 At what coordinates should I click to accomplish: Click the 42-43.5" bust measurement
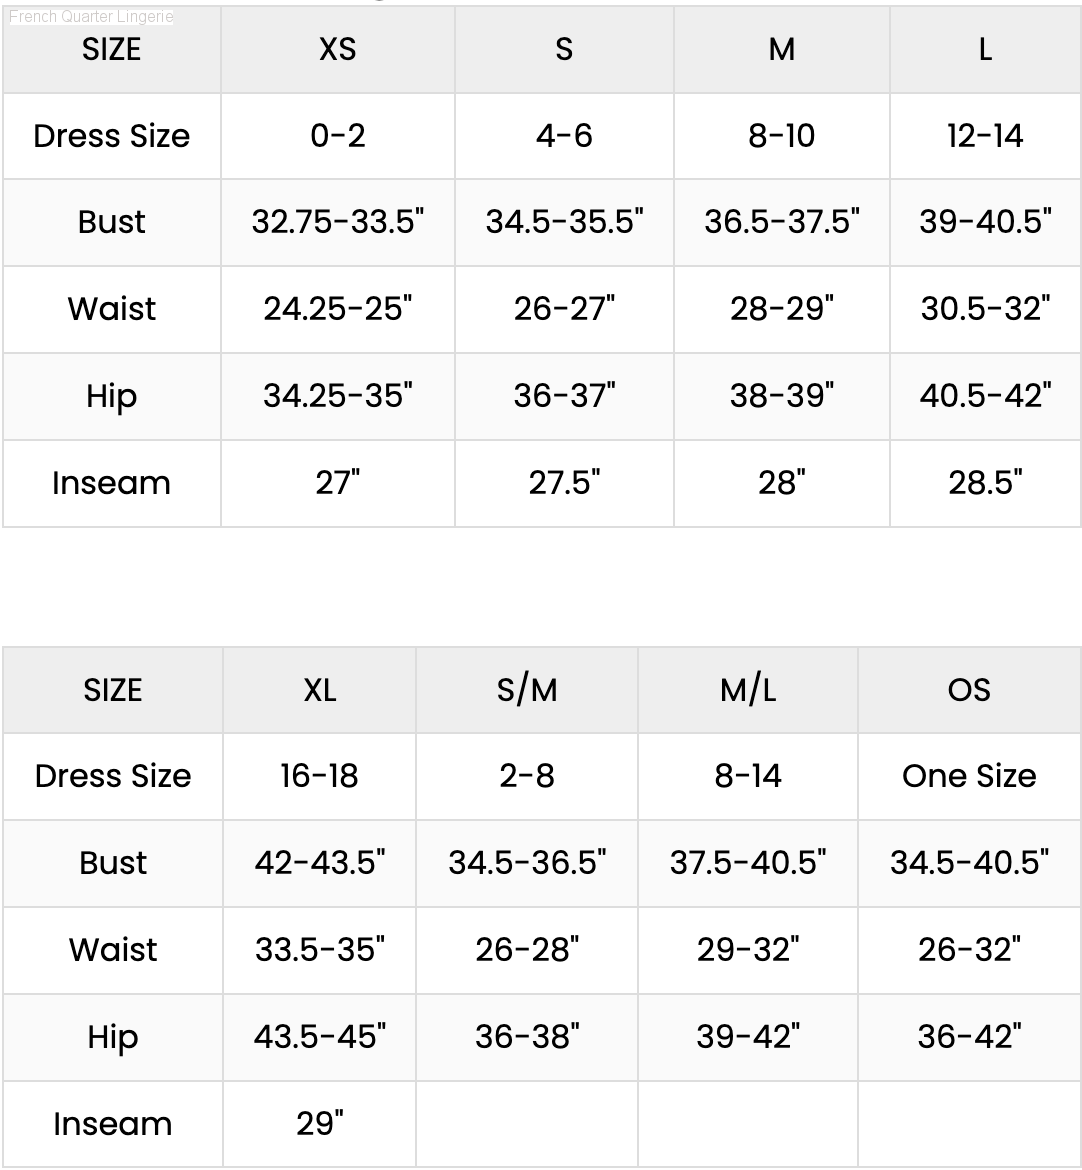coord(319,863)
